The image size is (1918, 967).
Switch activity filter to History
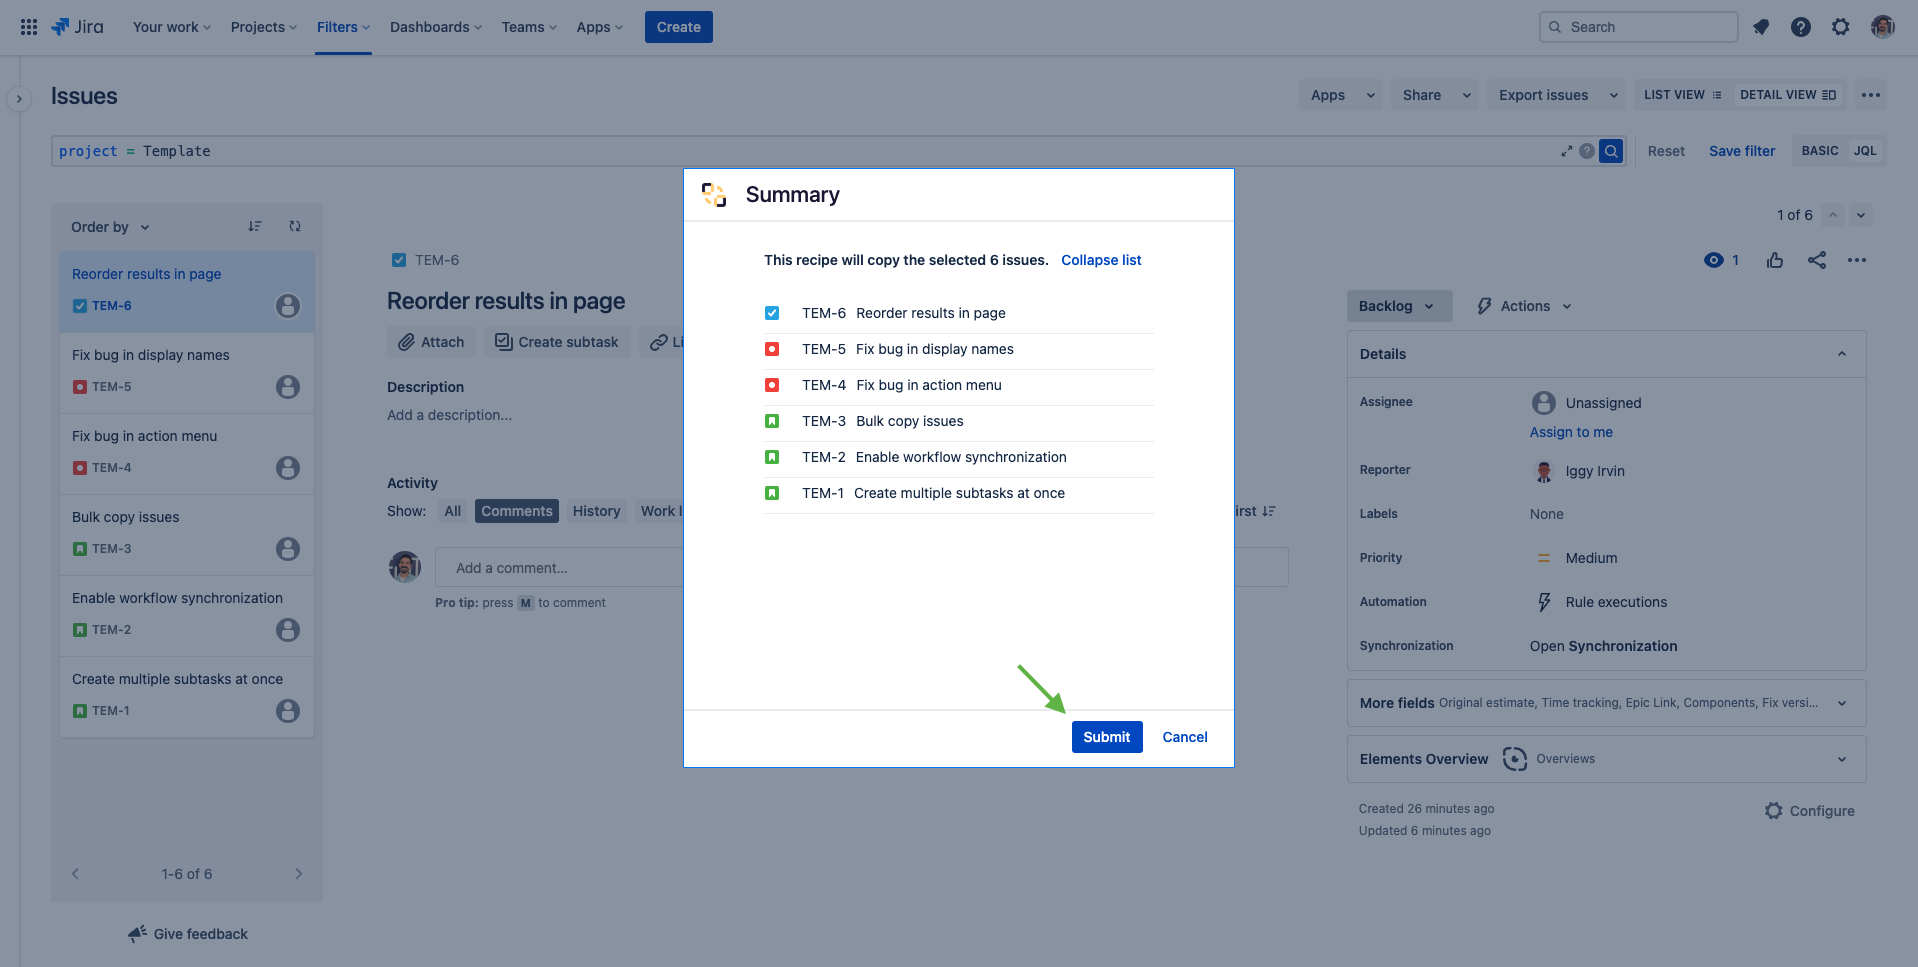pyautogui.click(x=596, y=510)
